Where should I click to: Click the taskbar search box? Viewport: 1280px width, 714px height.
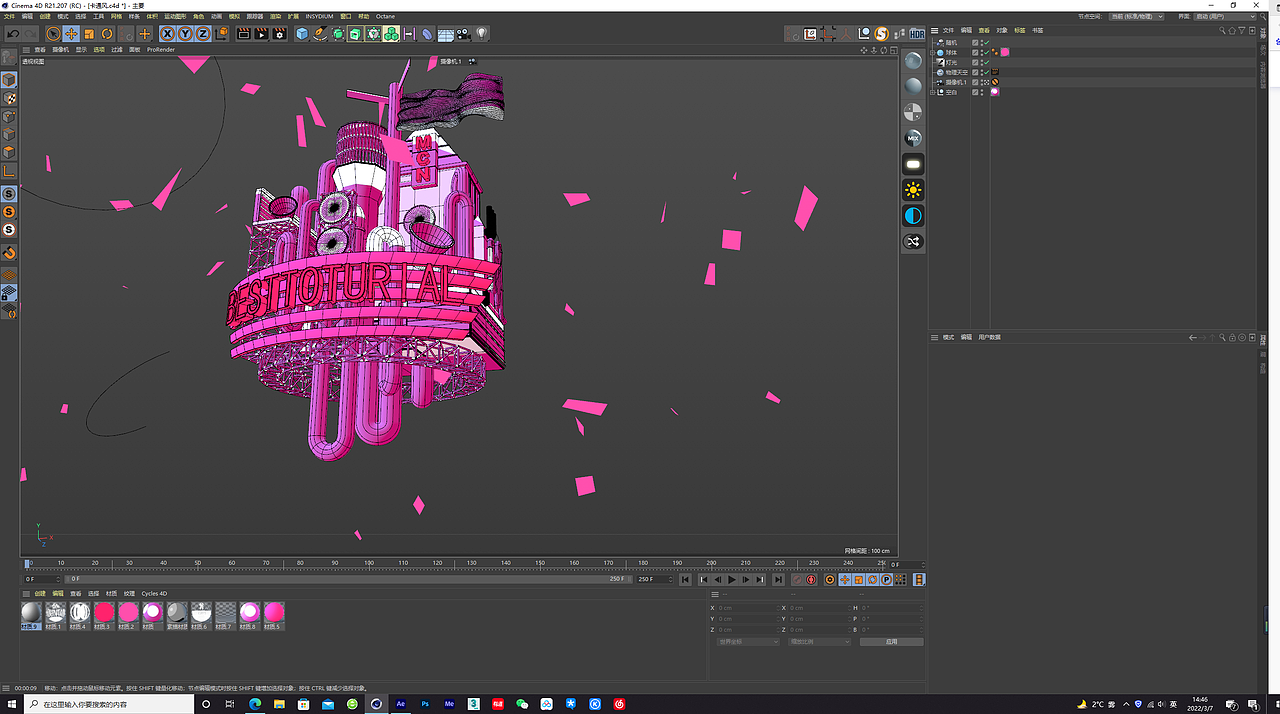coord(107,704)
